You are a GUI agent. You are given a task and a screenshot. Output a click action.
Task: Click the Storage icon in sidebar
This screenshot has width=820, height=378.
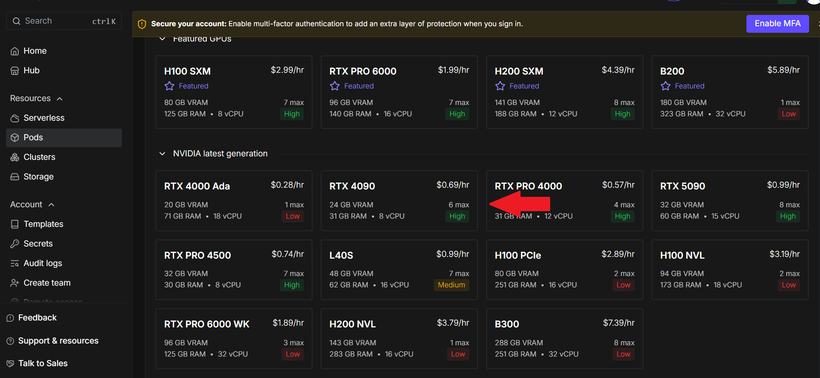pos(15,177)
